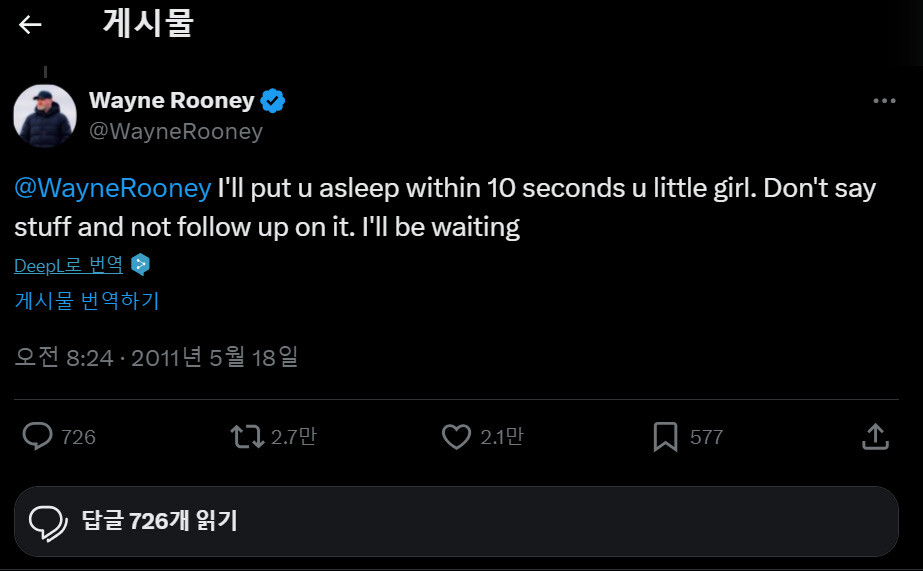Click the blue @WayneRooney mention in tweet
This screenshot has height=571, width=923.
(x=113, y=189)
